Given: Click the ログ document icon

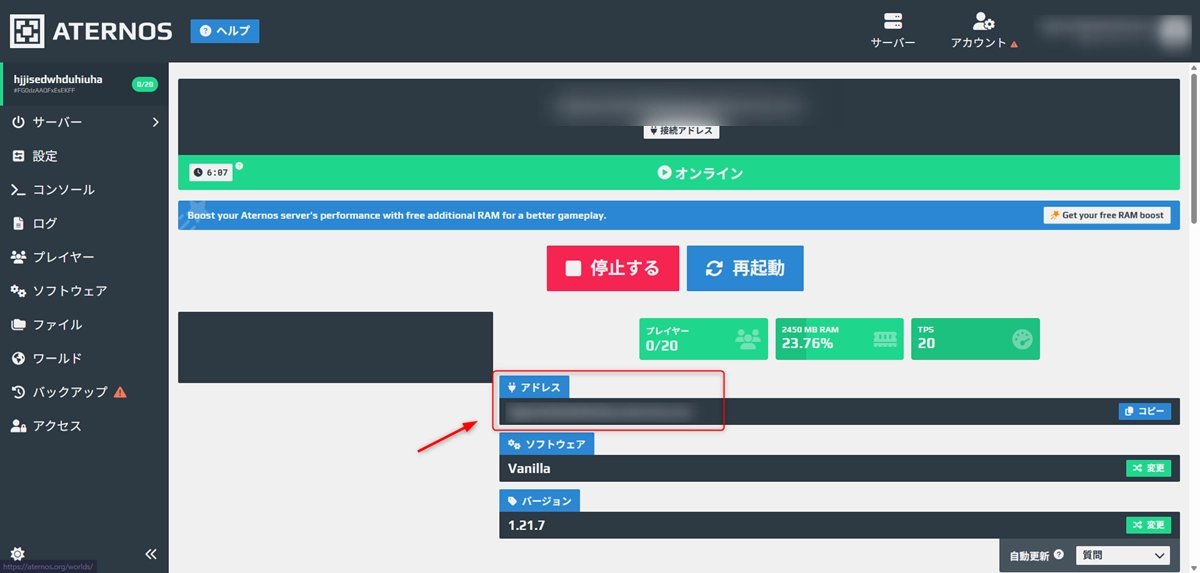Looking at the screenshot, I should [18, 224].
